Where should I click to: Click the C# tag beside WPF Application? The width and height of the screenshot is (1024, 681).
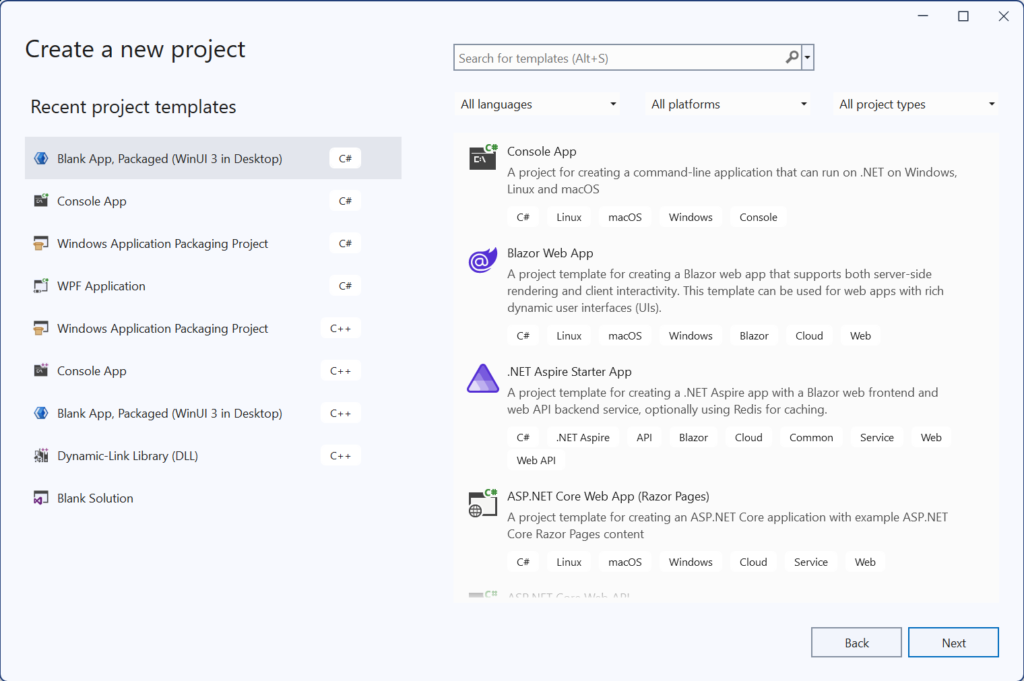(345, 285)
